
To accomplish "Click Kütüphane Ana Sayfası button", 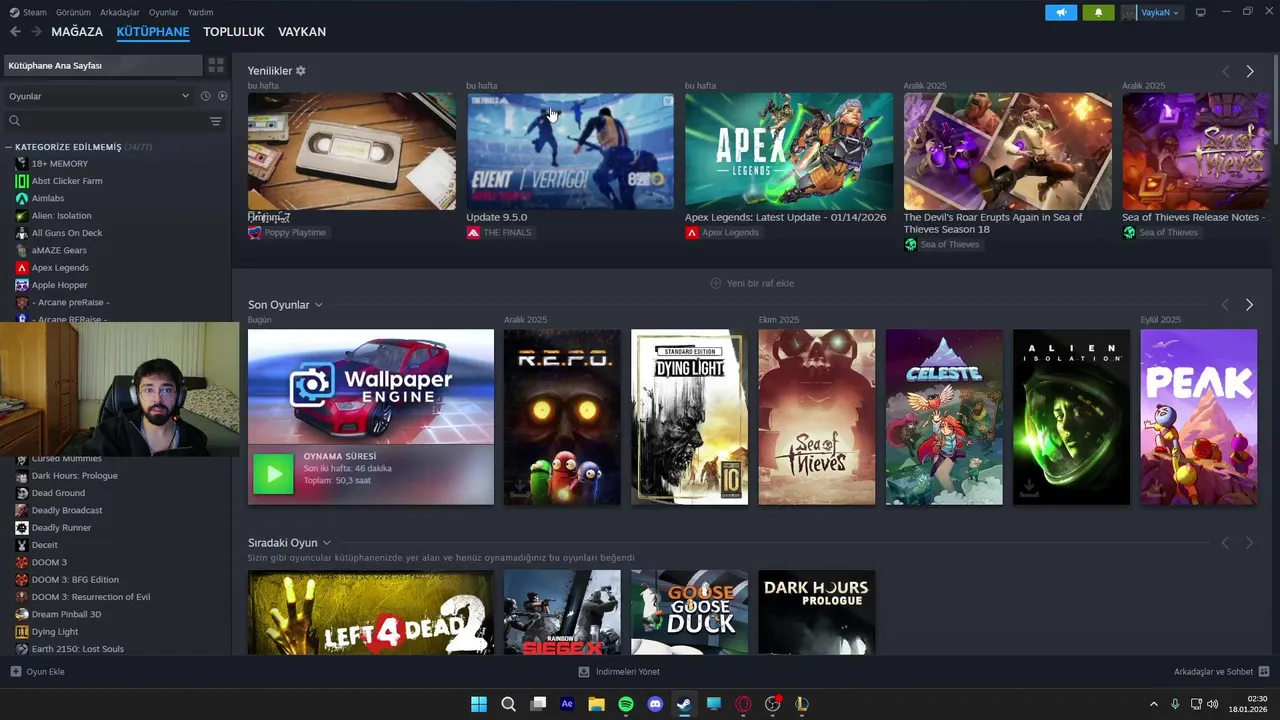I will (102, 65).
